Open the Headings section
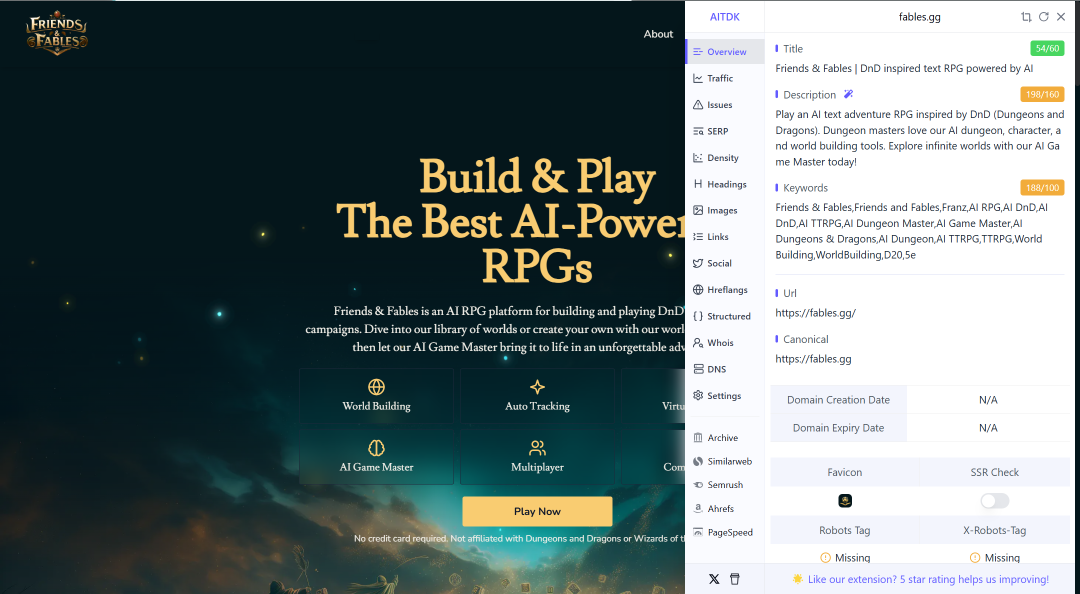 [725, 184]
